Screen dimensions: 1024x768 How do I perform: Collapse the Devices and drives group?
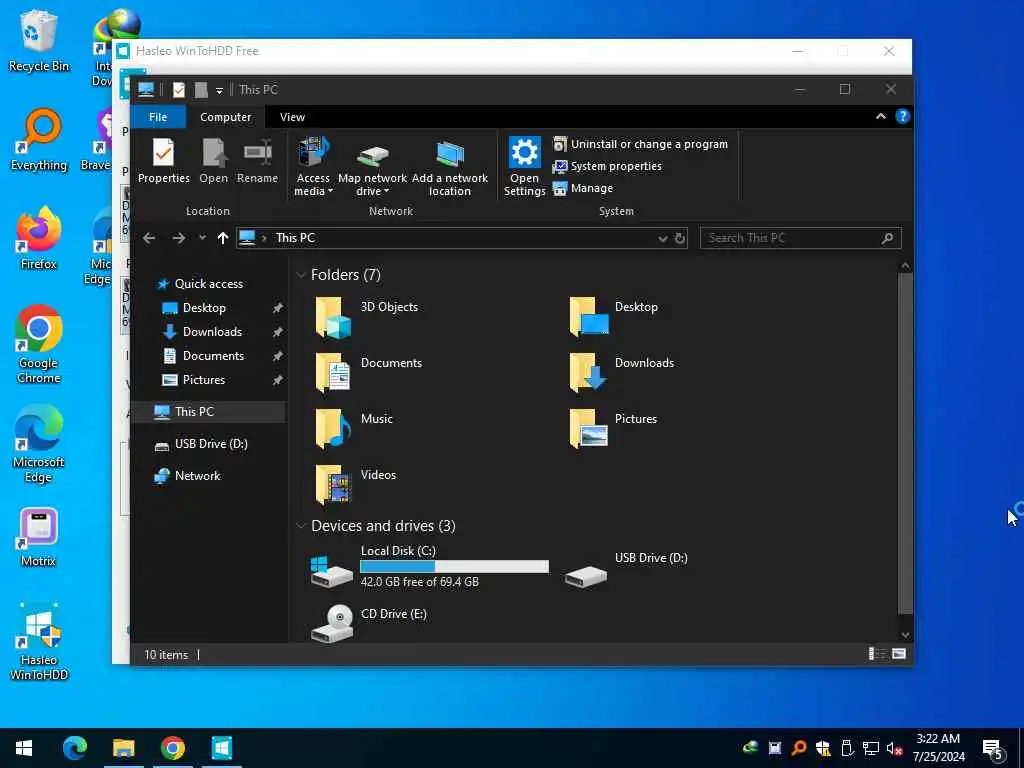[x=301, y=526]
